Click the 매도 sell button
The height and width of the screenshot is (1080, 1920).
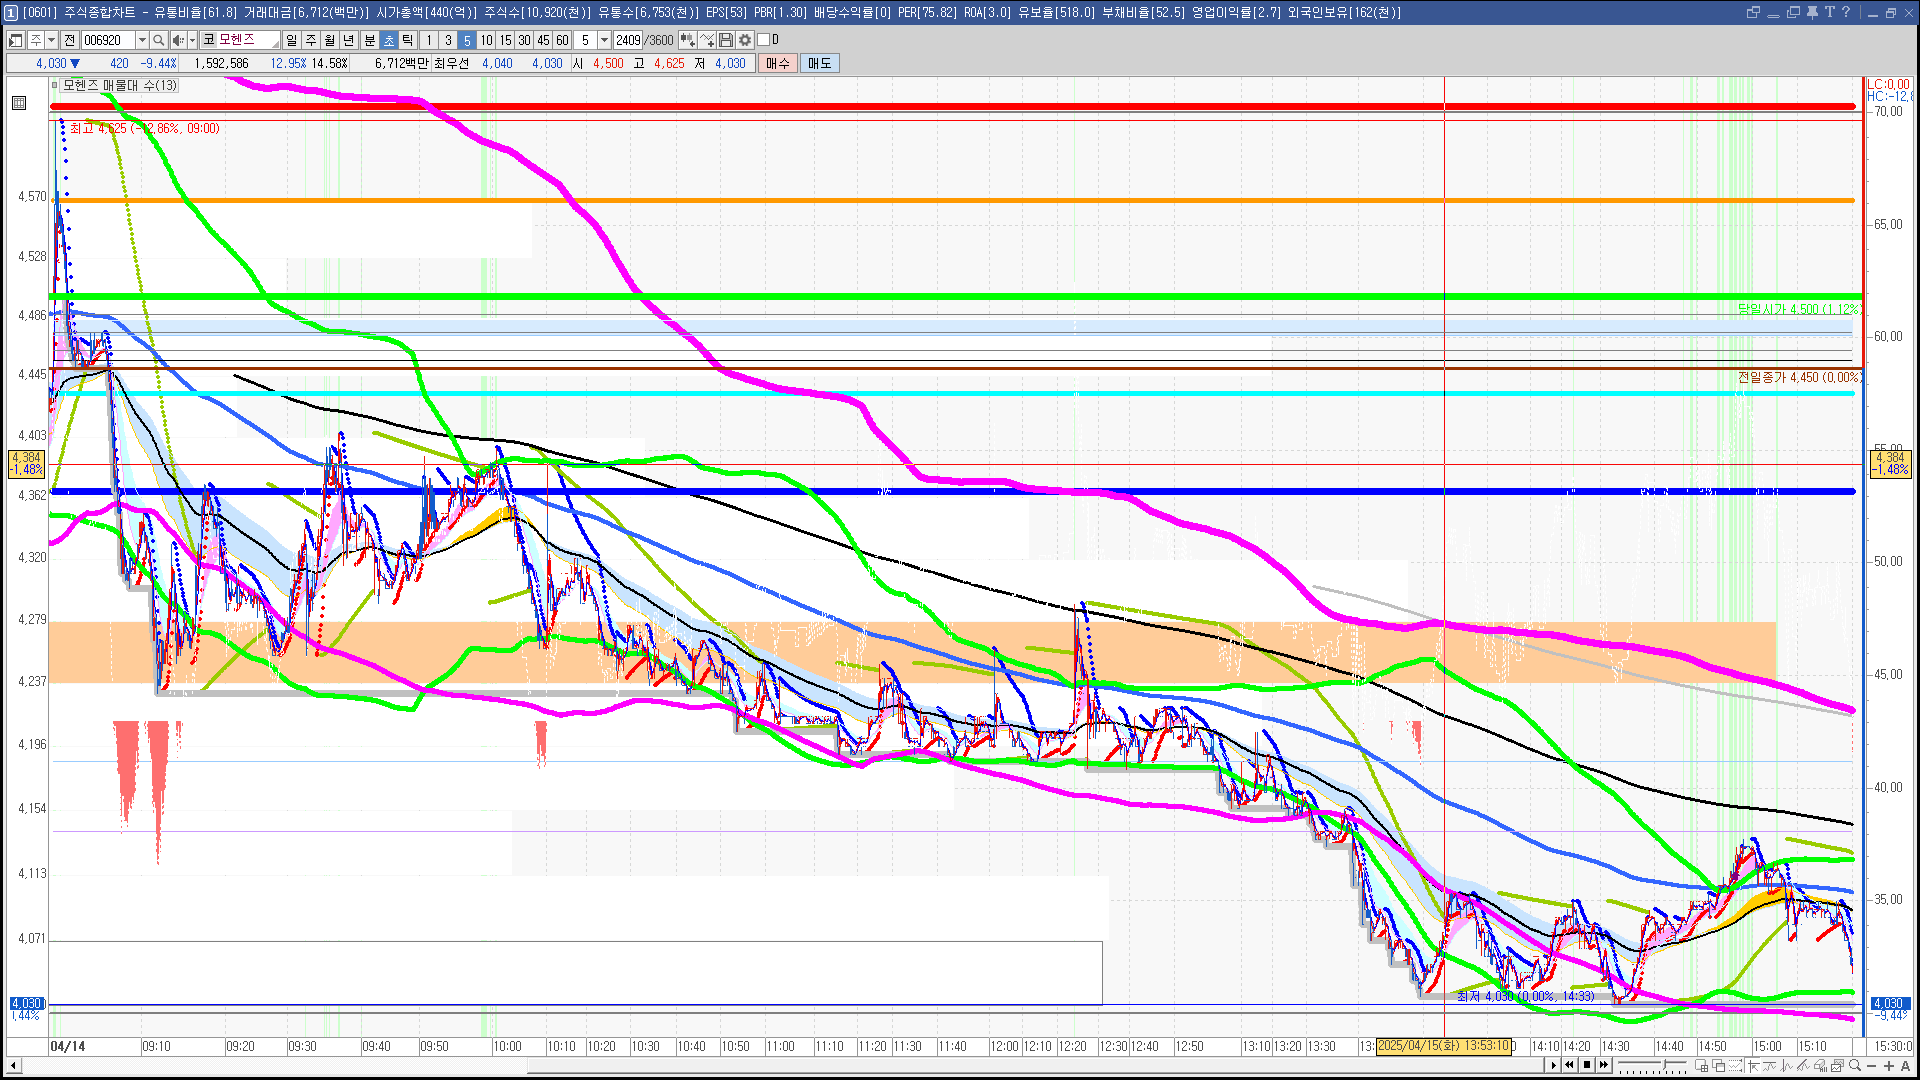[819, 63]
